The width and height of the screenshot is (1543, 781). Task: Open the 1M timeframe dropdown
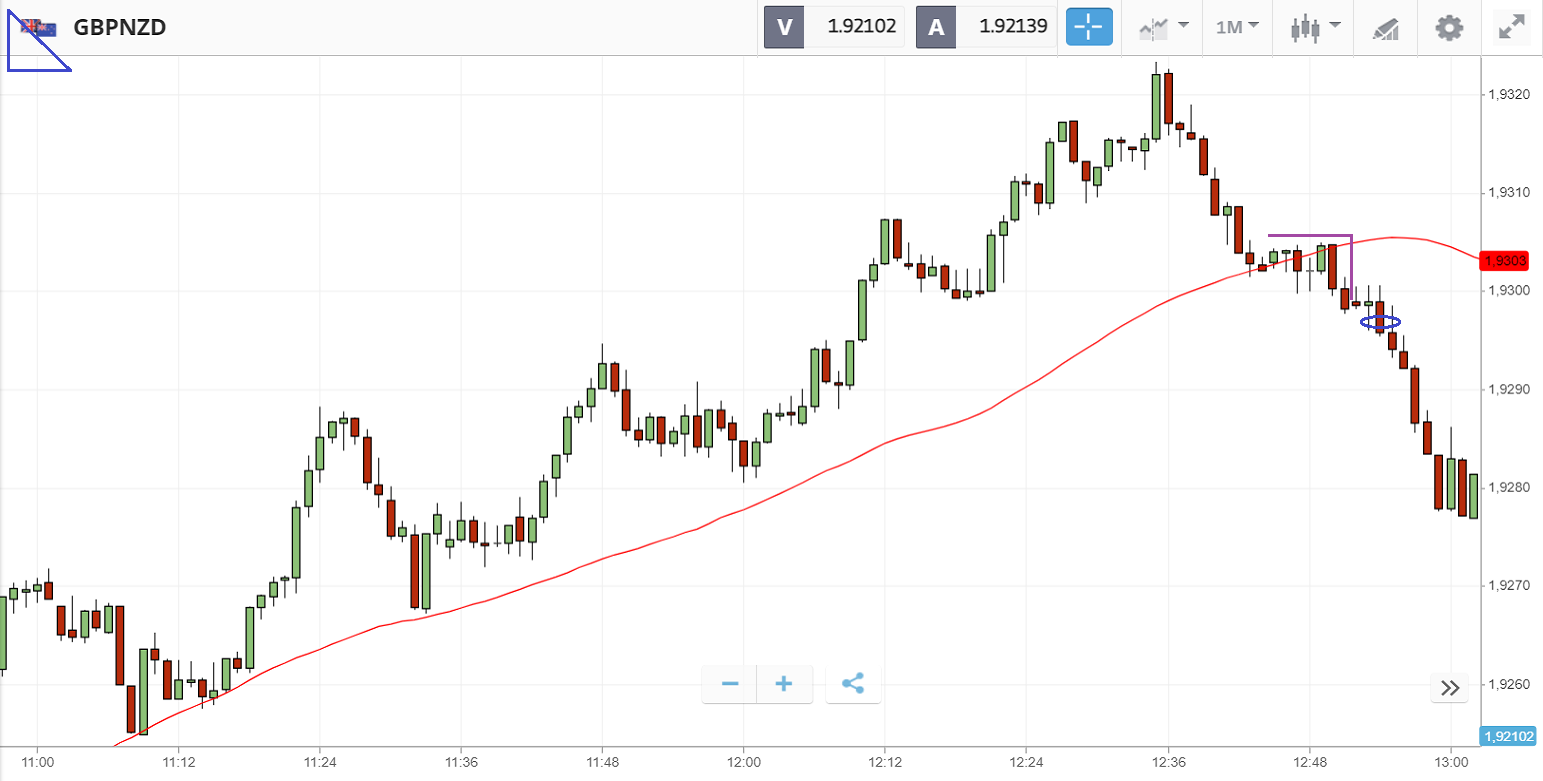click(x=1237, y=27)
